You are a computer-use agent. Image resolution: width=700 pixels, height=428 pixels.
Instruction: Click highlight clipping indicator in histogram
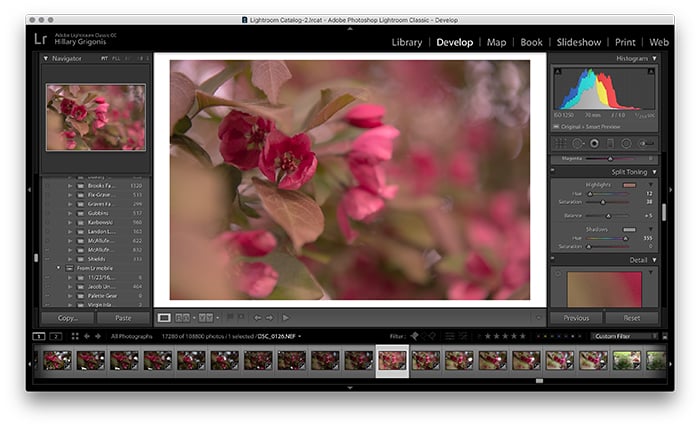pyautogui.click(x=651, y=71)
